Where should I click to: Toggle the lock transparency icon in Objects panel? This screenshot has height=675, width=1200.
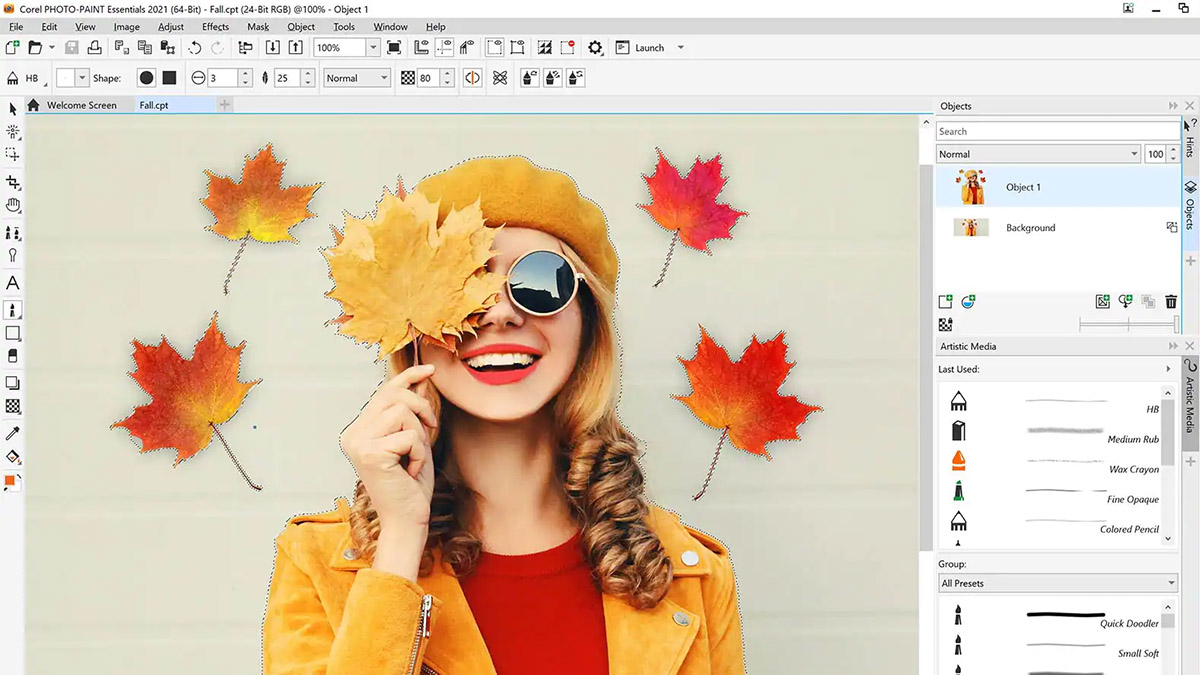click(944, 324)
